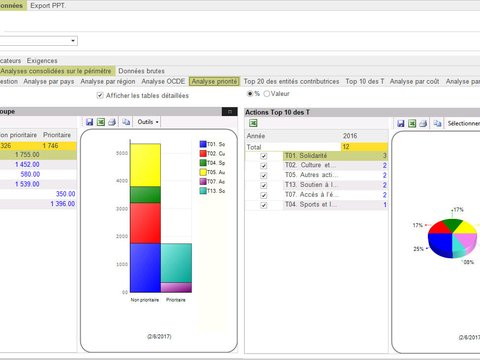Select the T01. Solidarité row label
Viewport: 480px width, 360px height.
tap(306, 156)
